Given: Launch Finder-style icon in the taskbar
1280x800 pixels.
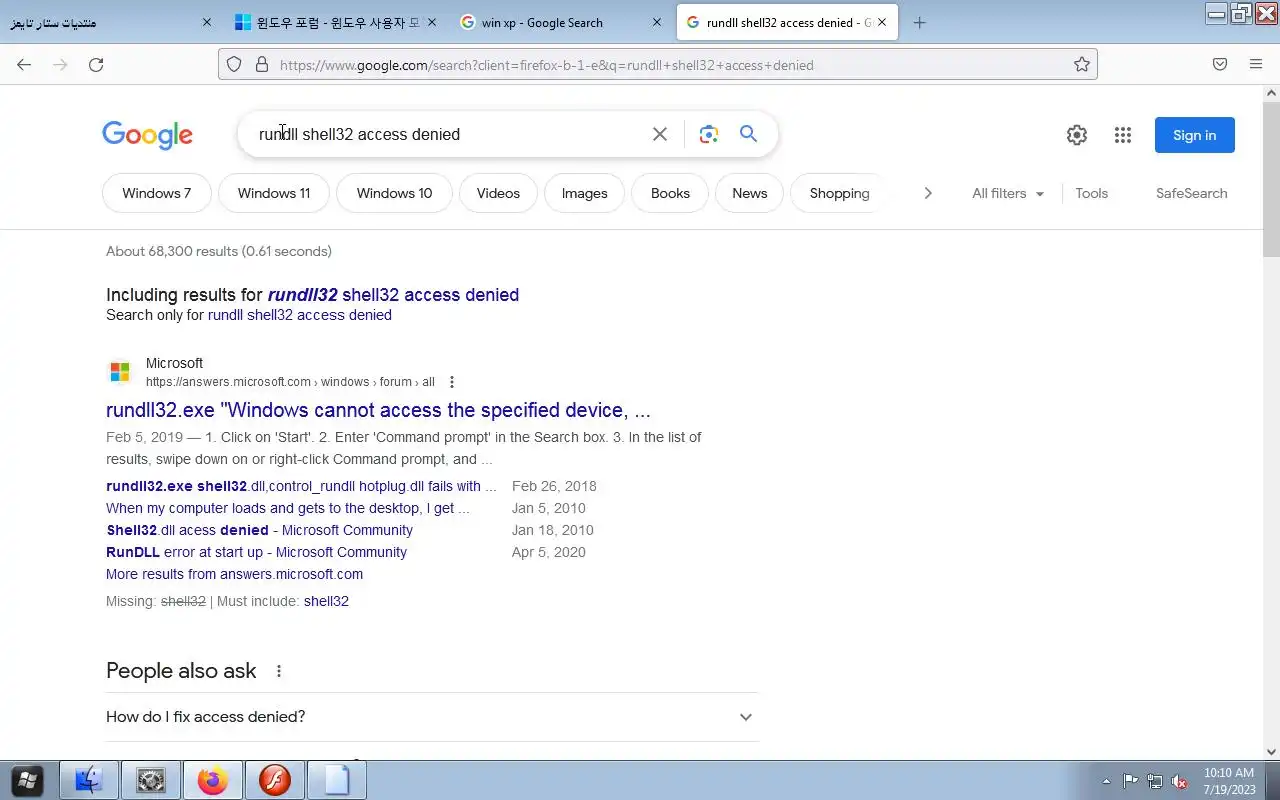Looking at the screenshot, I should pos(89,780).
